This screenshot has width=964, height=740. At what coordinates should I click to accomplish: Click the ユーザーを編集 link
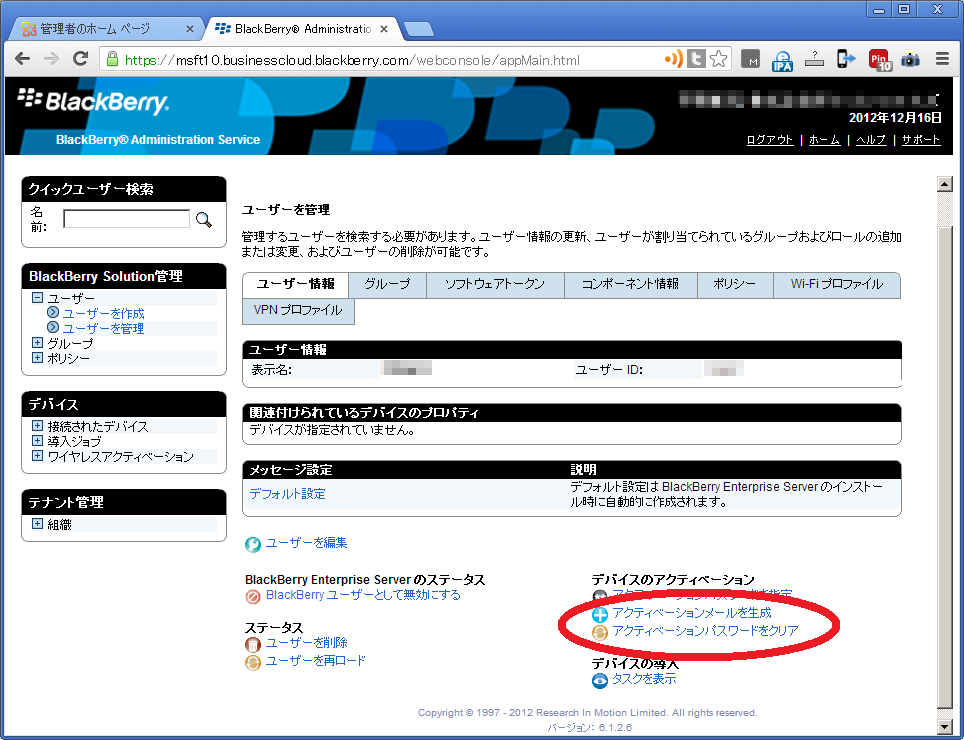(306, 543)
